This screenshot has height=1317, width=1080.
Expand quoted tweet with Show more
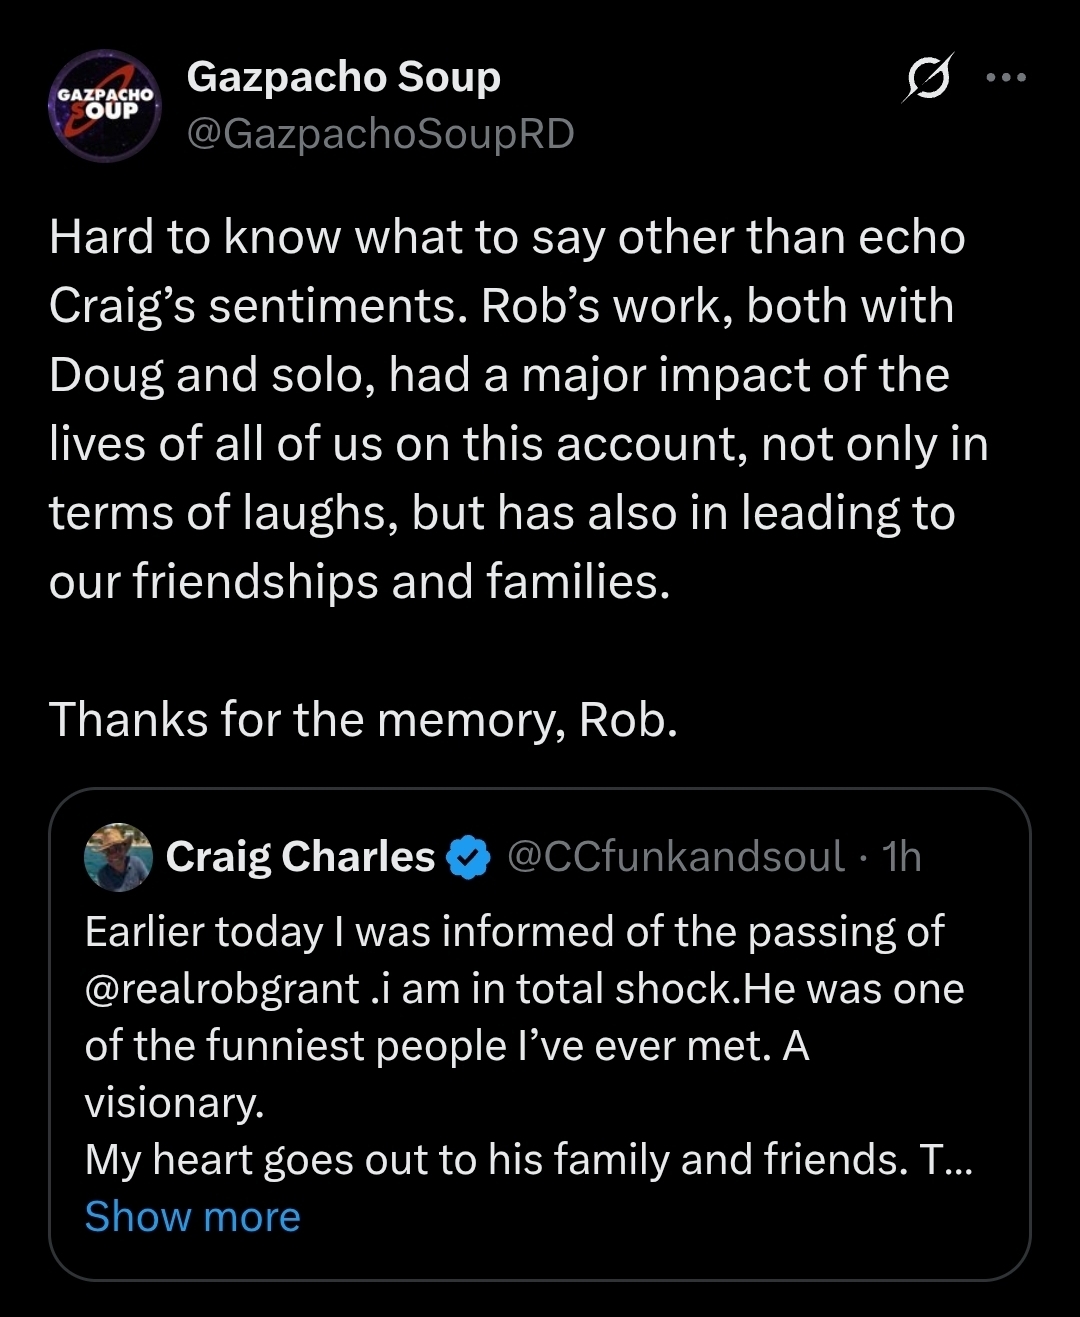tap(192, 1217)
